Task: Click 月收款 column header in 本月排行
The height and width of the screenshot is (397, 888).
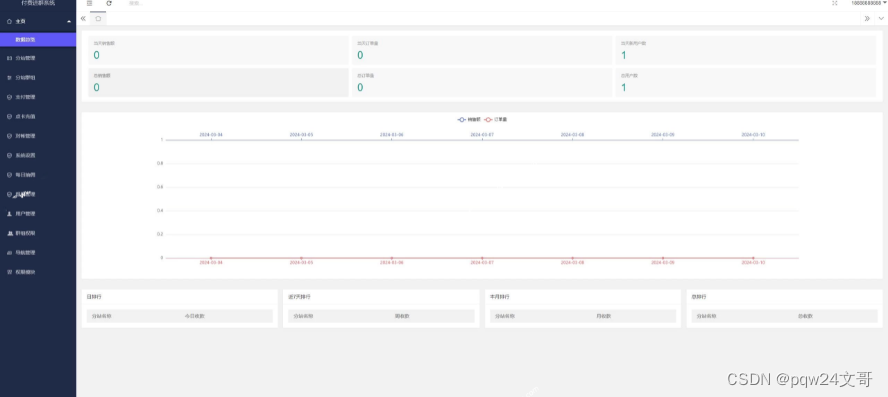Action: pyautogui.click(x=604, y=316)
